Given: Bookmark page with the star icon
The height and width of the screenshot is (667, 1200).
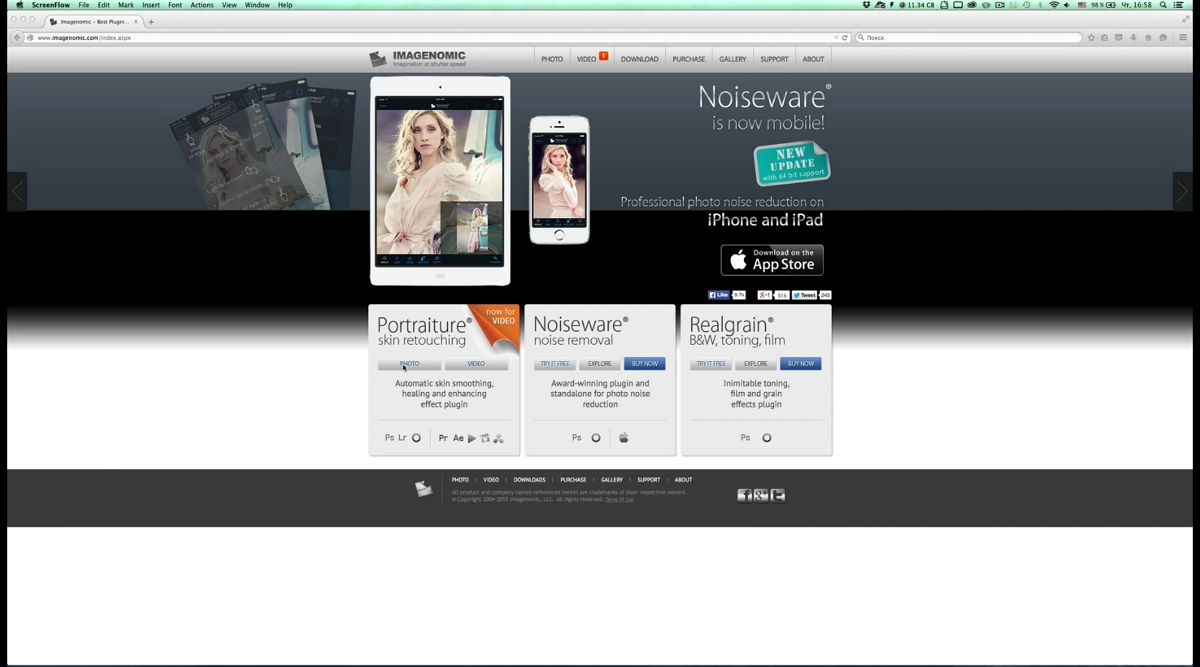Looking at the screenshot, I should (x=1091, y=37).
